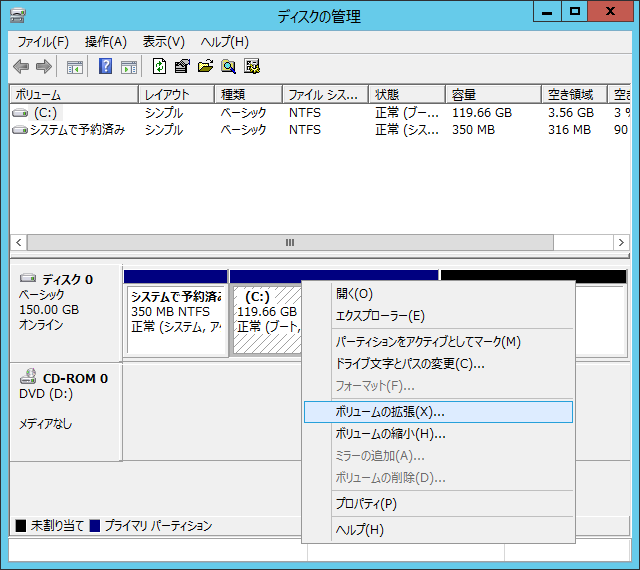Sort by the ファイル シス... column header

click(x=326, y=95)
